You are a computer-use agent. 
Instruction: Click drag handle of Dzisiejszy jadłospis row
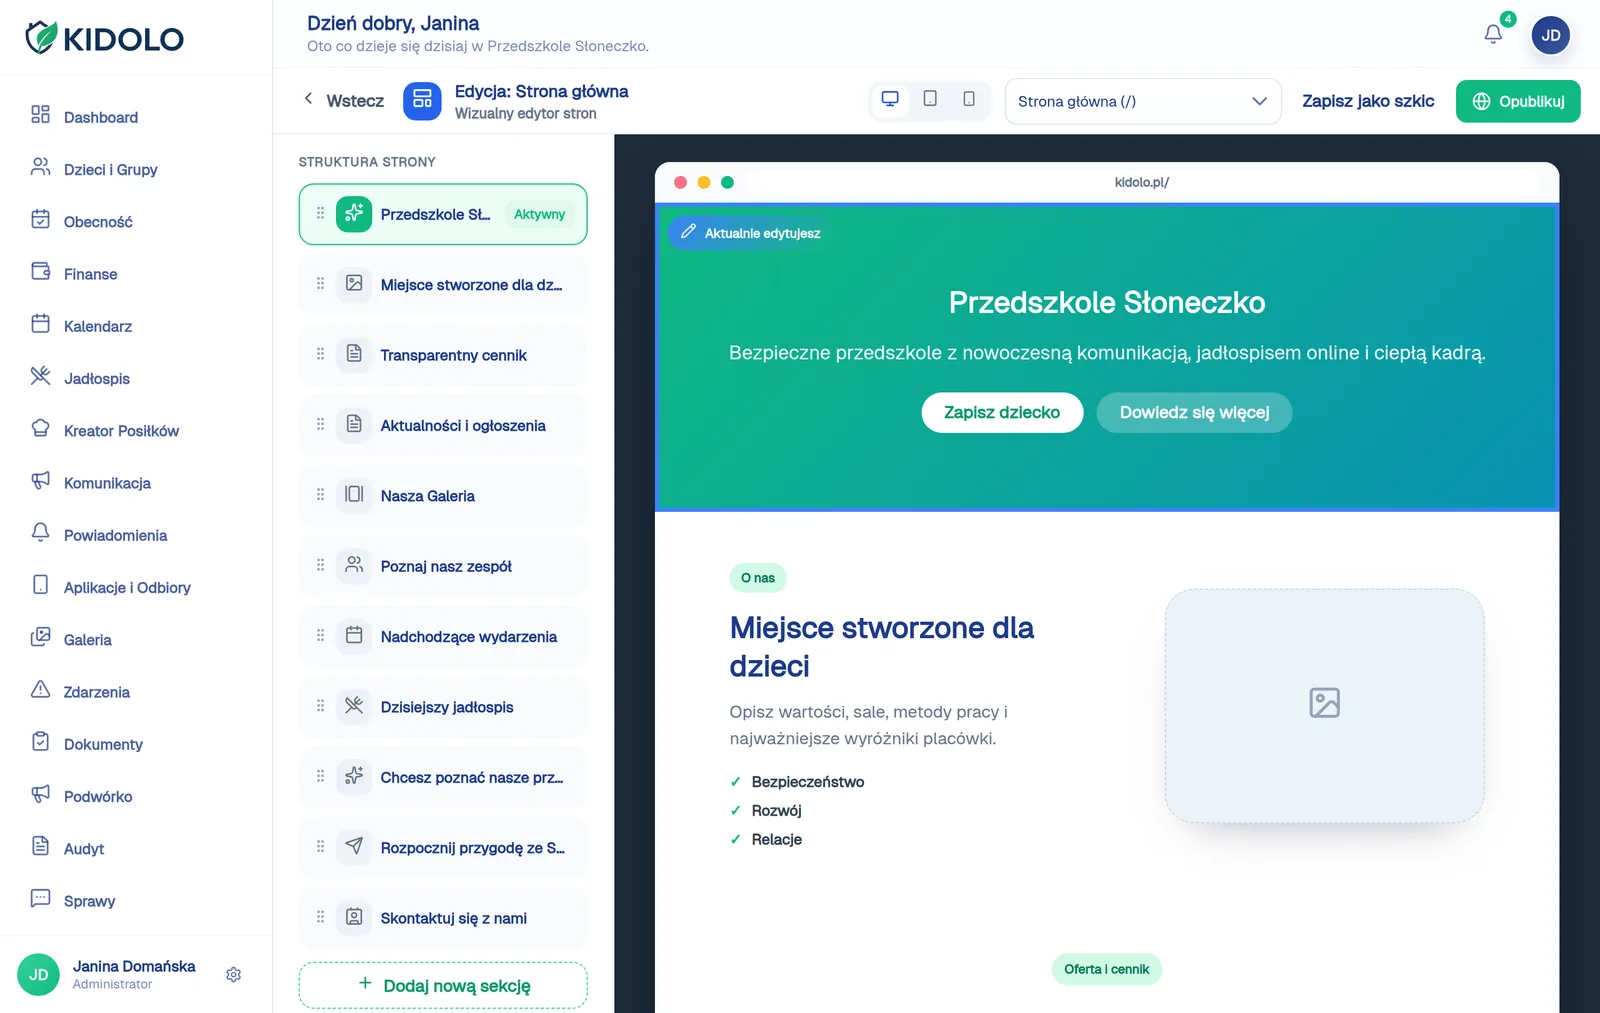[x=320, y=706]
